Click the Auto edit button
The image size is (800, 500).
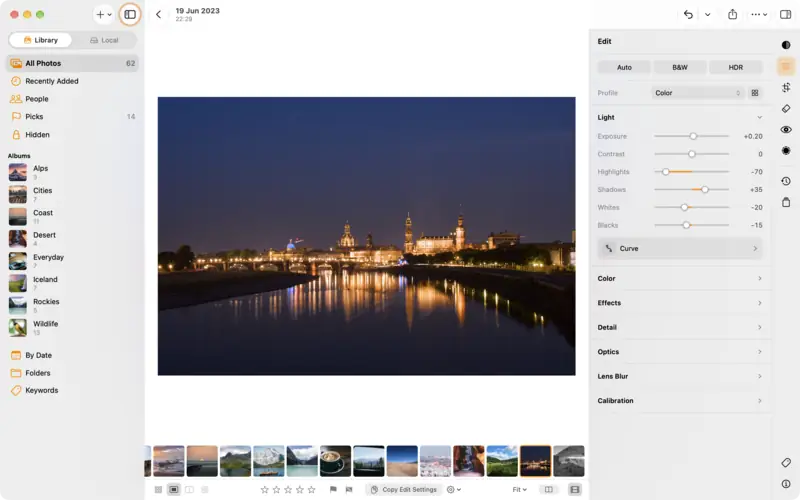(x=624, y=67)
